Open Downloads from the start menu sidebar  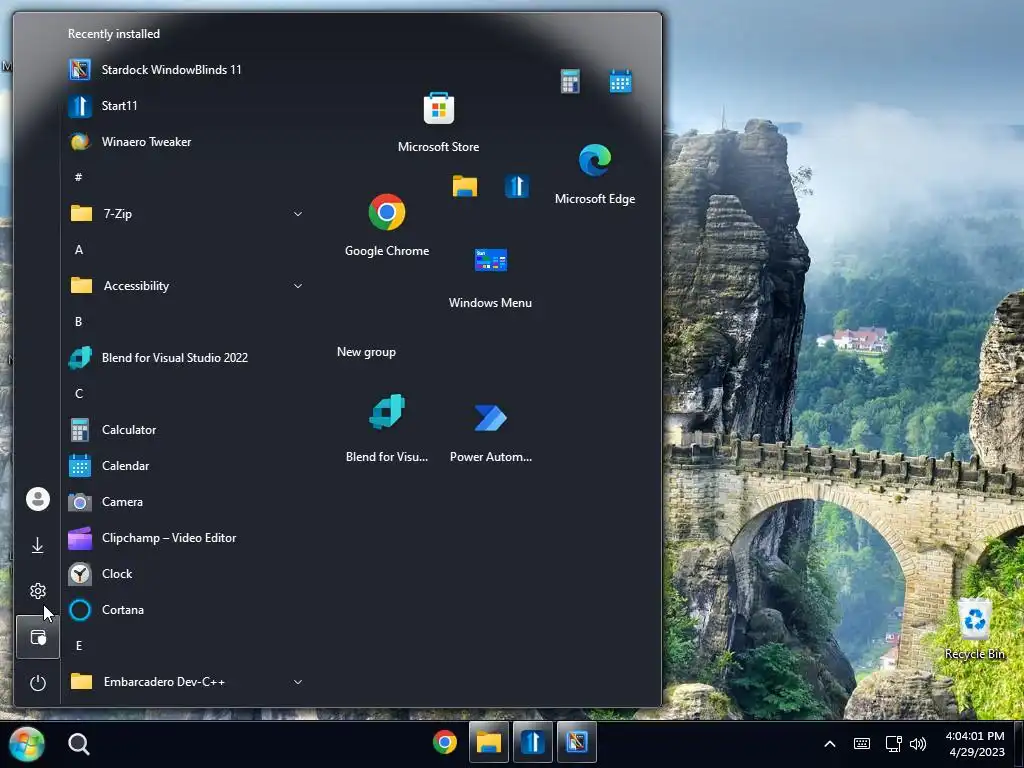pos(38,545)
